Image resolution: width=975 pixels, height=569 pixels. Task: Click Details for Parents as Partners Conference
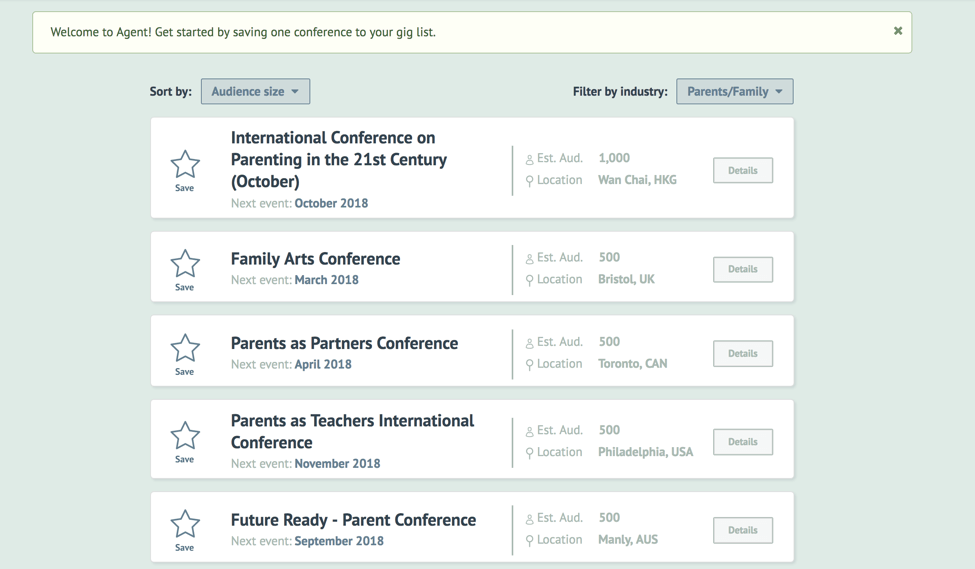point(743,353)
